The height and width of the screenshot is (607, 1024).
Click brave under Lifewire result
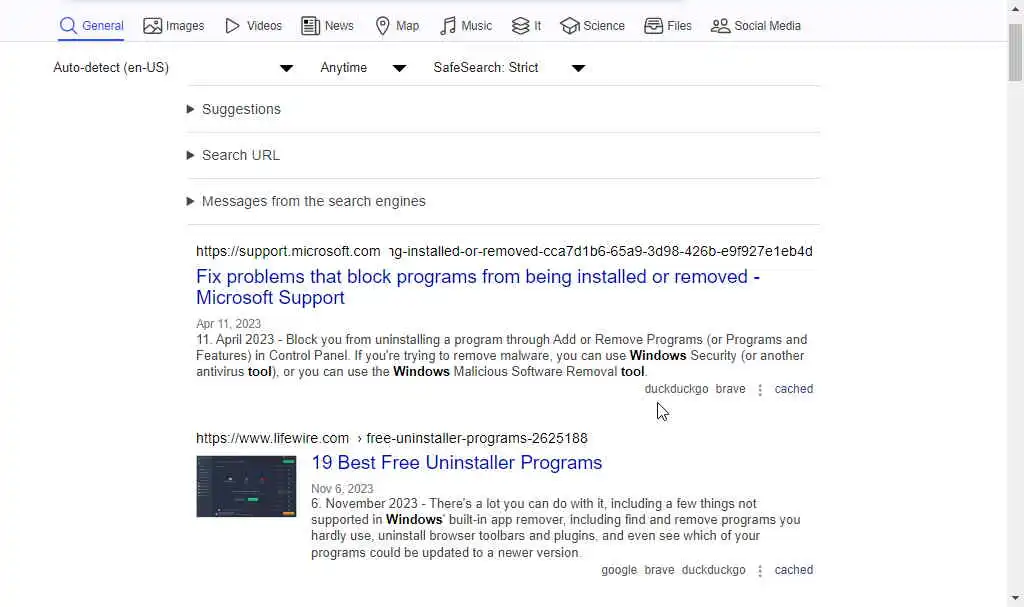pos(659,570)
